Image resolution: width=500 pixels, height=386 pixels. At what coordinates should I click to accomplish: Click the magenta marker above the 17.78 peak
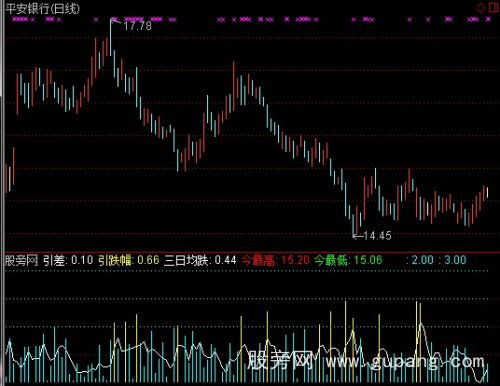click(x=114, y=19)
